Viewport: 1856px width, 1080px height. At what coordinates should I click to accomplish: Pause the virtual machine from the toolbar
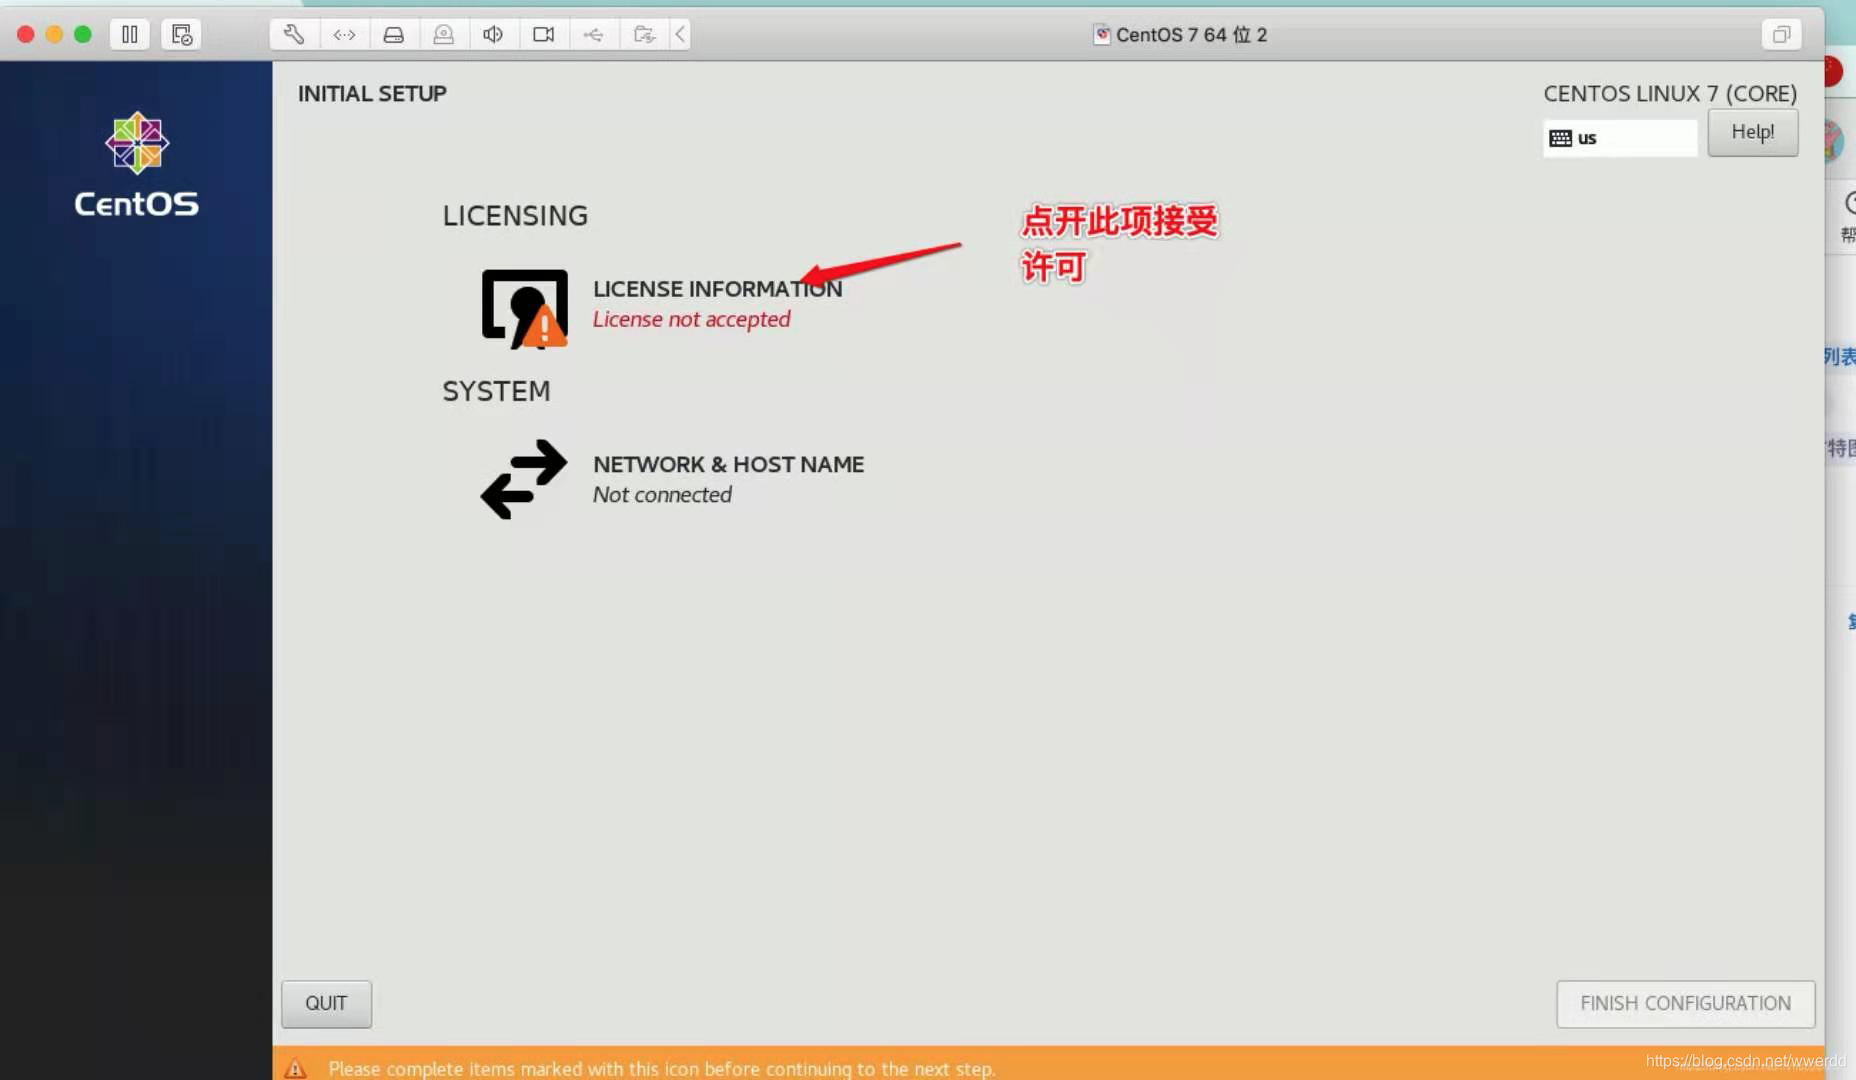pyautogui.click(x=130, y=35)
